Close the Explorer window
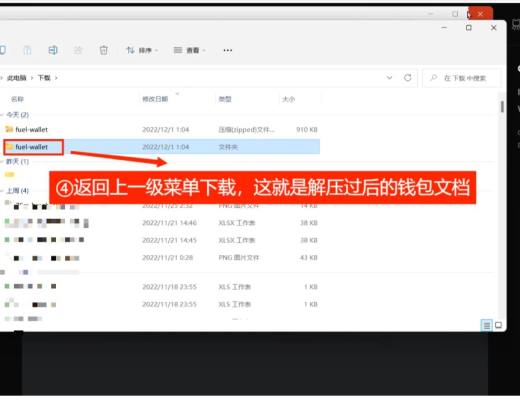Screen dimensions: 520x400 point(494,28)
